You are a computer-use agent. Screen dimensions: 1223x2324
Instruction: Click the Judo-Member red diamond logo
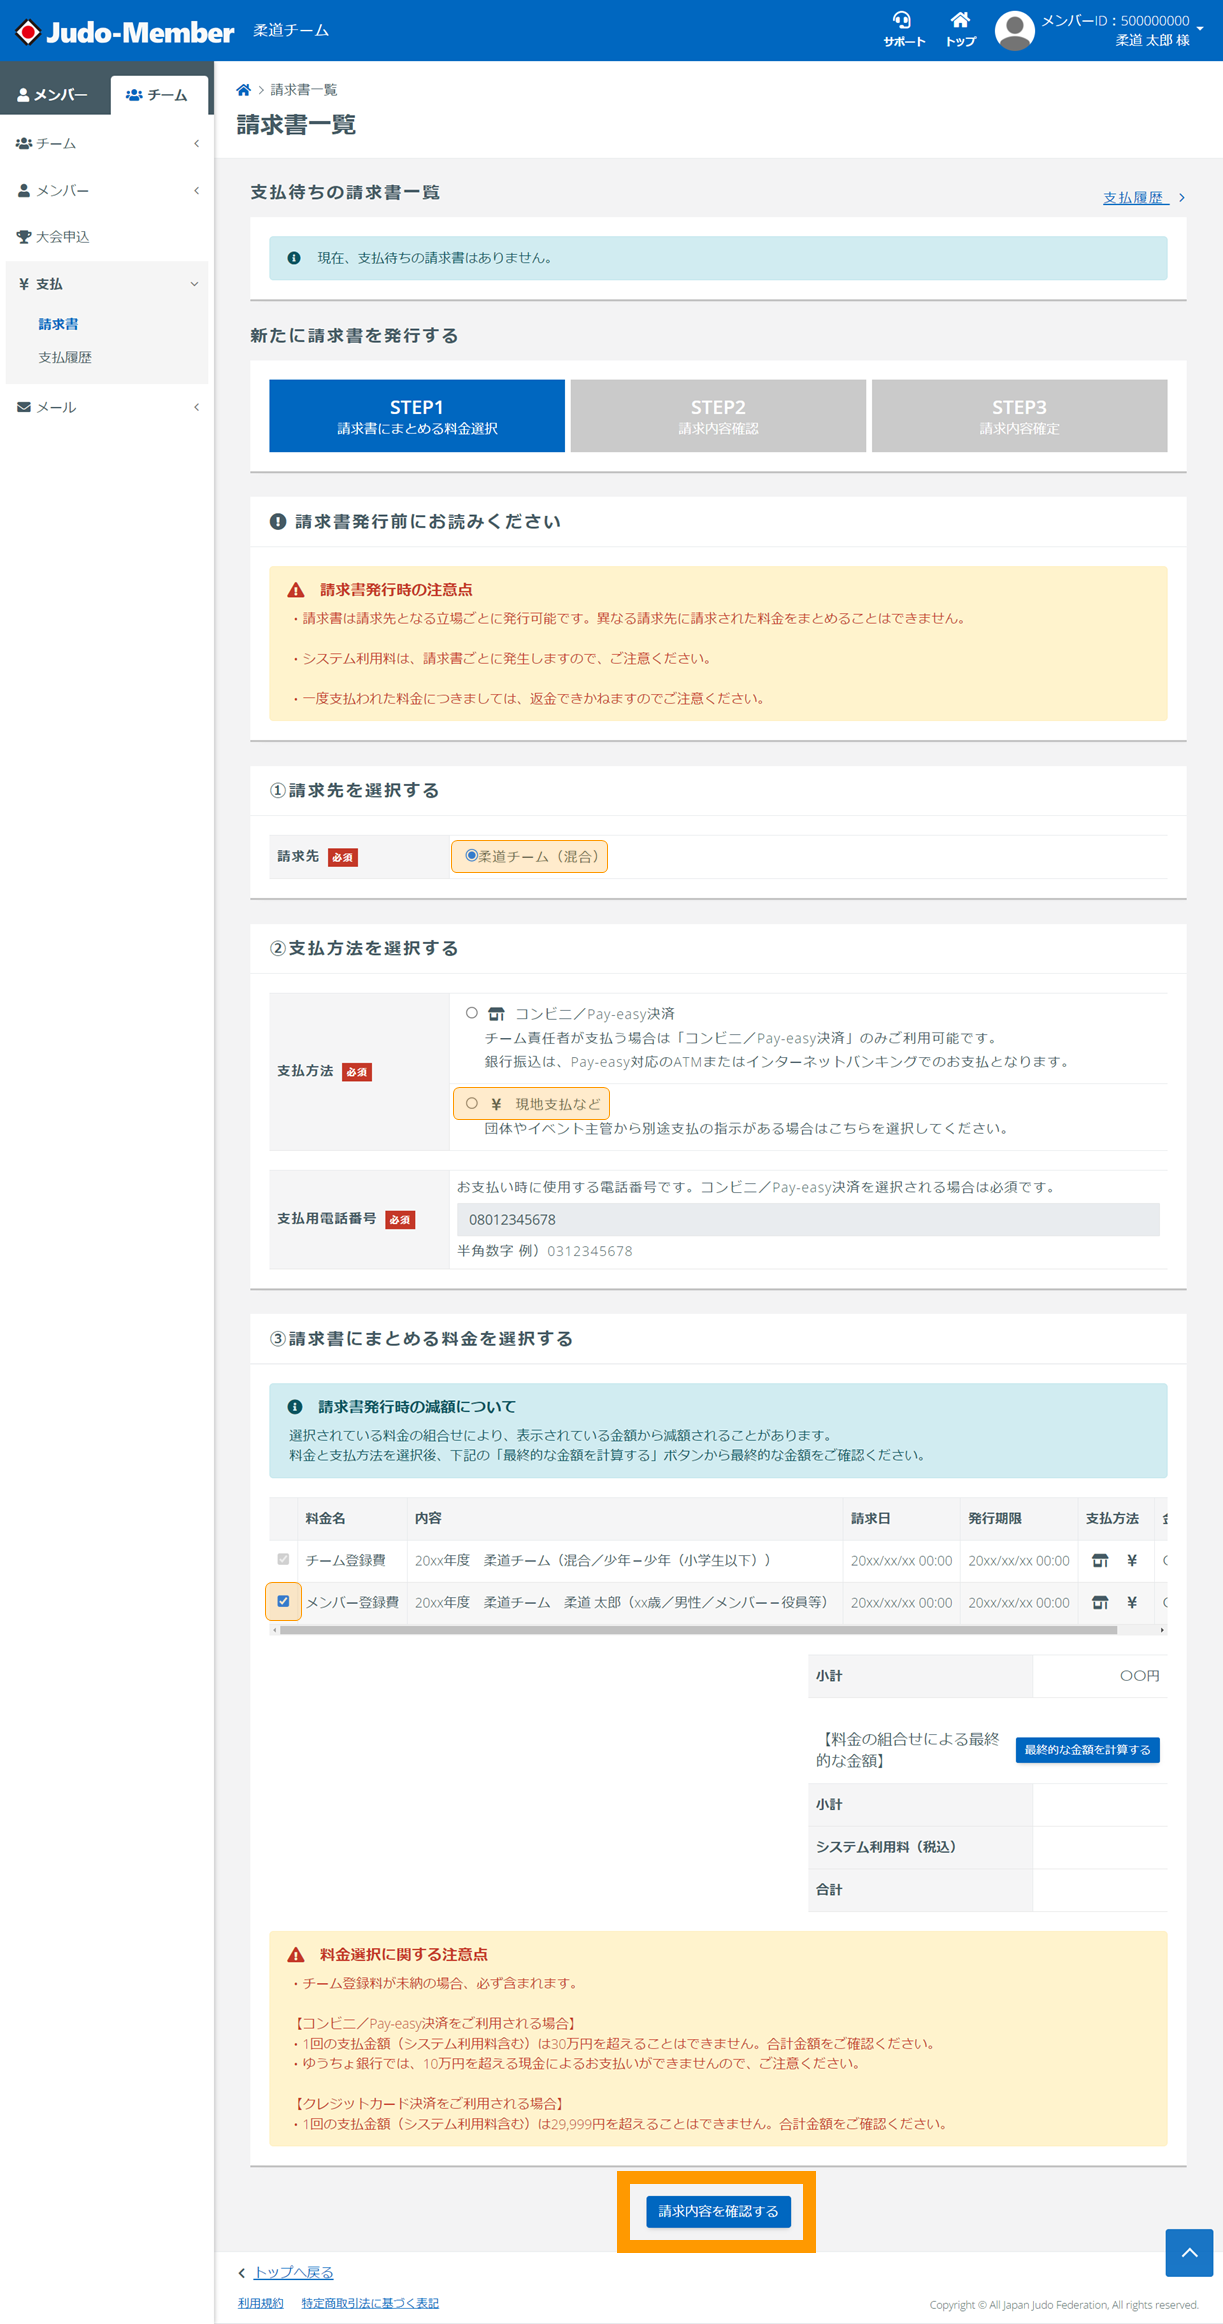click(x=28, y=32)
